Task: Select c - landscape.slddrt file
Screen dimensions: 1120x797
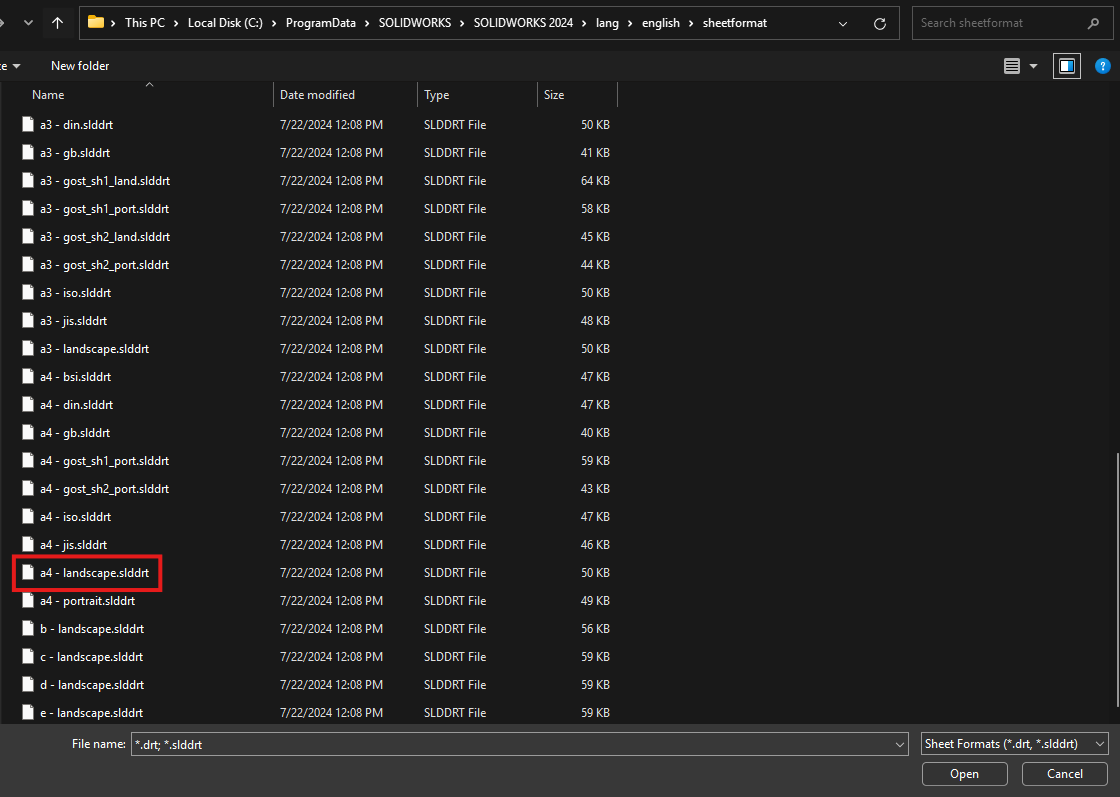Action: coord(91,656)
